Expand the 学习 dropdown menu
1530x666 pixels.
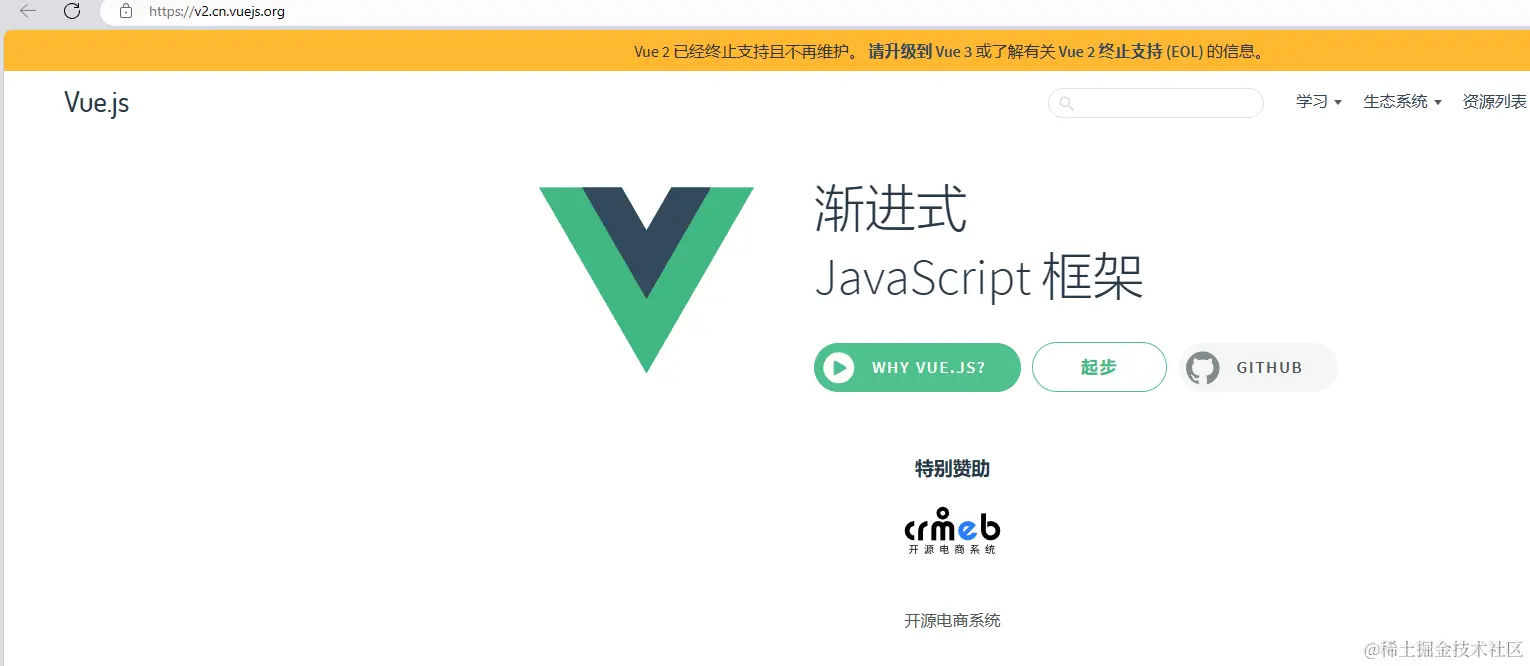pyautogui.click(x=1319, y=102)
